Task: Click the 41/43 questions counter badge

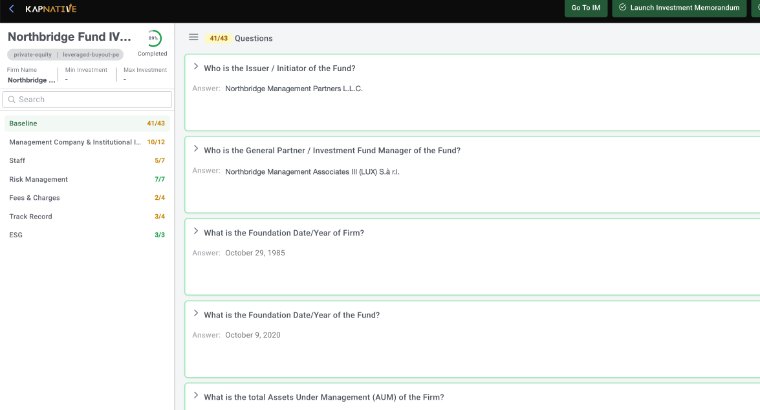Action: [x=219, y=38]
